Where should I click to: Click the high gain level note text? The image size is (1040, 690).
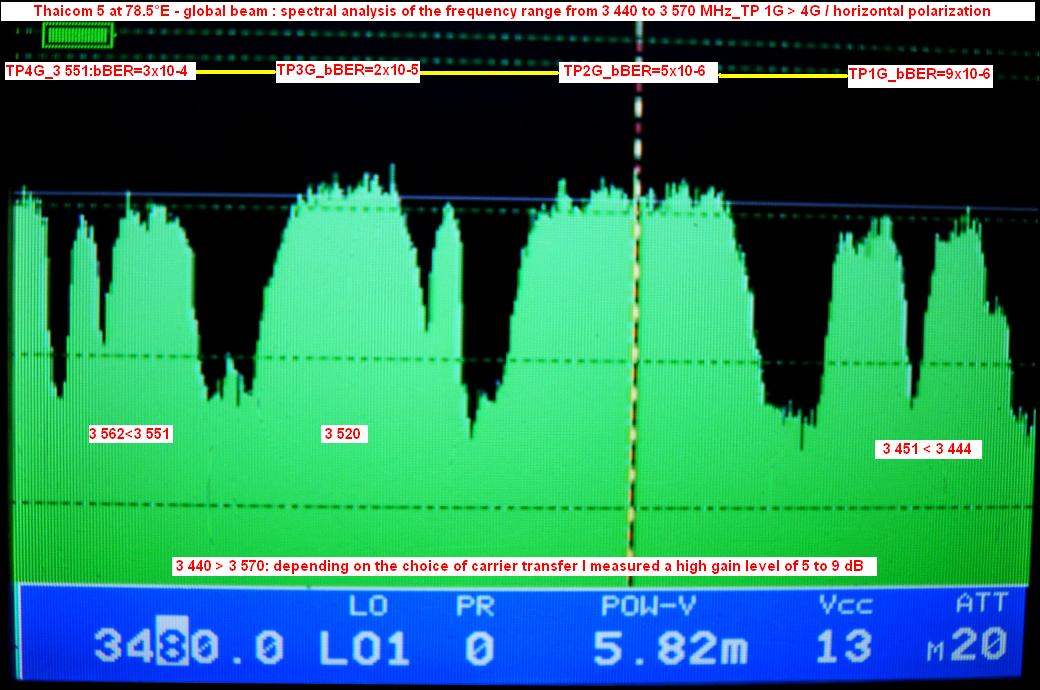[x=524, y=567]
